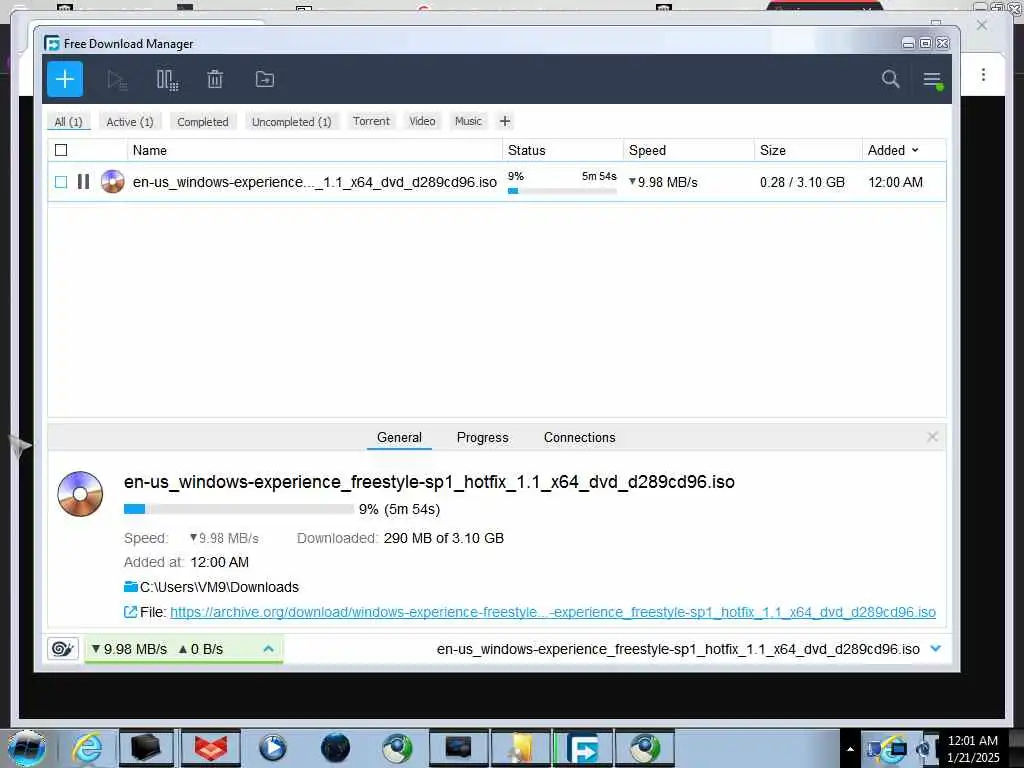
Task: Filter by the Music tag
Action: coord(468,121)
